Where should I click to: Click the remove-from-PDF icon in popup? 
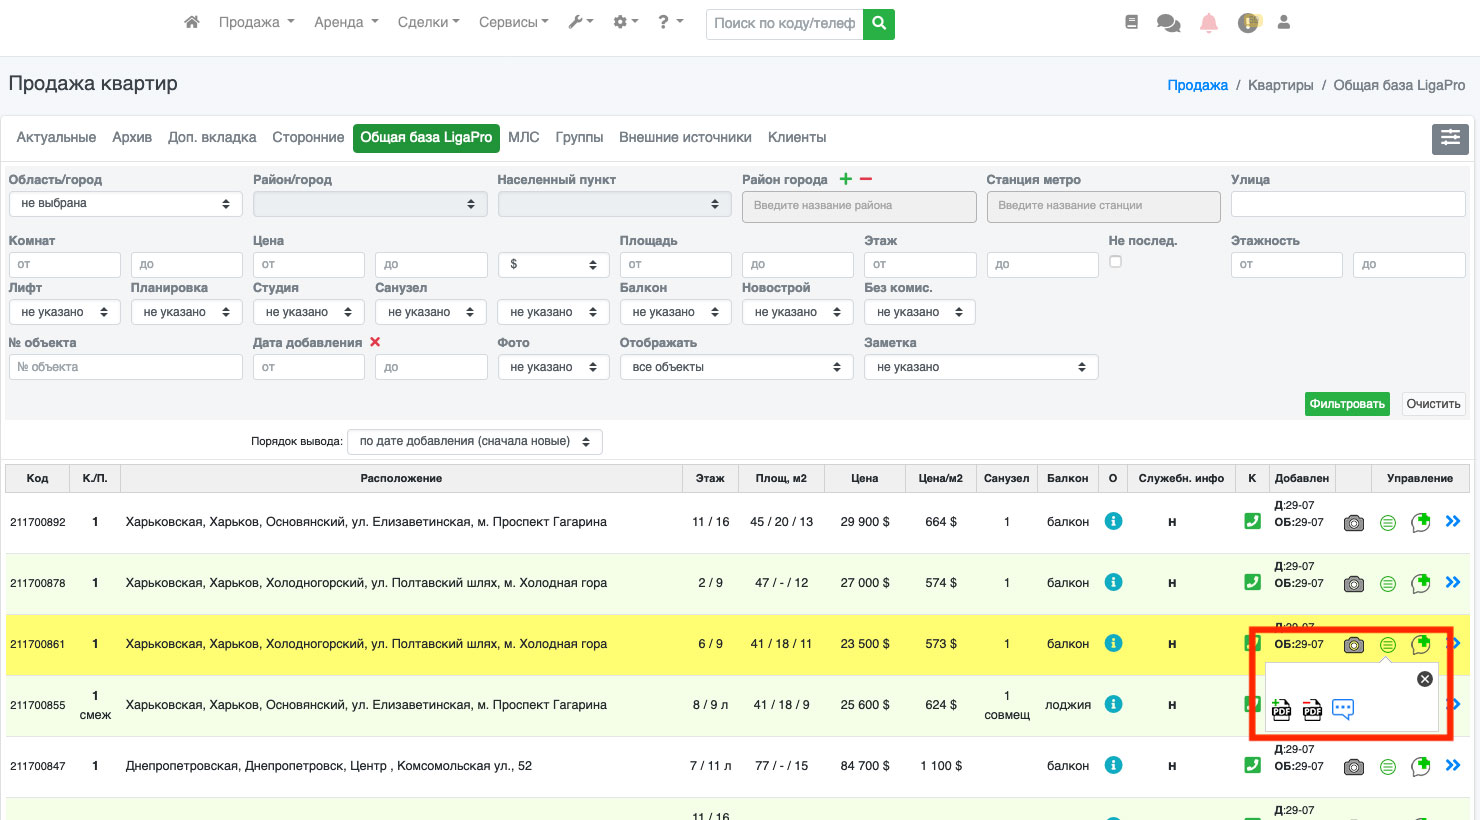pos(1312,710)
